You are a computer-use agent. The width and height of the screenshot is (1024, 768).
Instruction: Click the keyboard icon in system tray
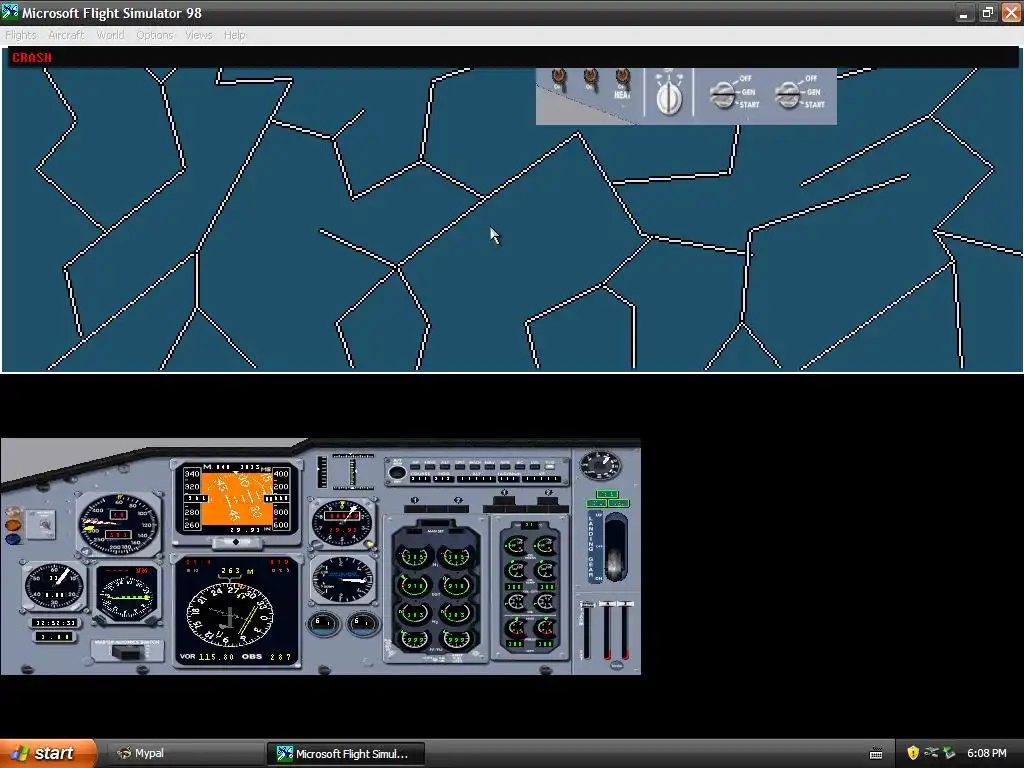(x=876, y=754)
